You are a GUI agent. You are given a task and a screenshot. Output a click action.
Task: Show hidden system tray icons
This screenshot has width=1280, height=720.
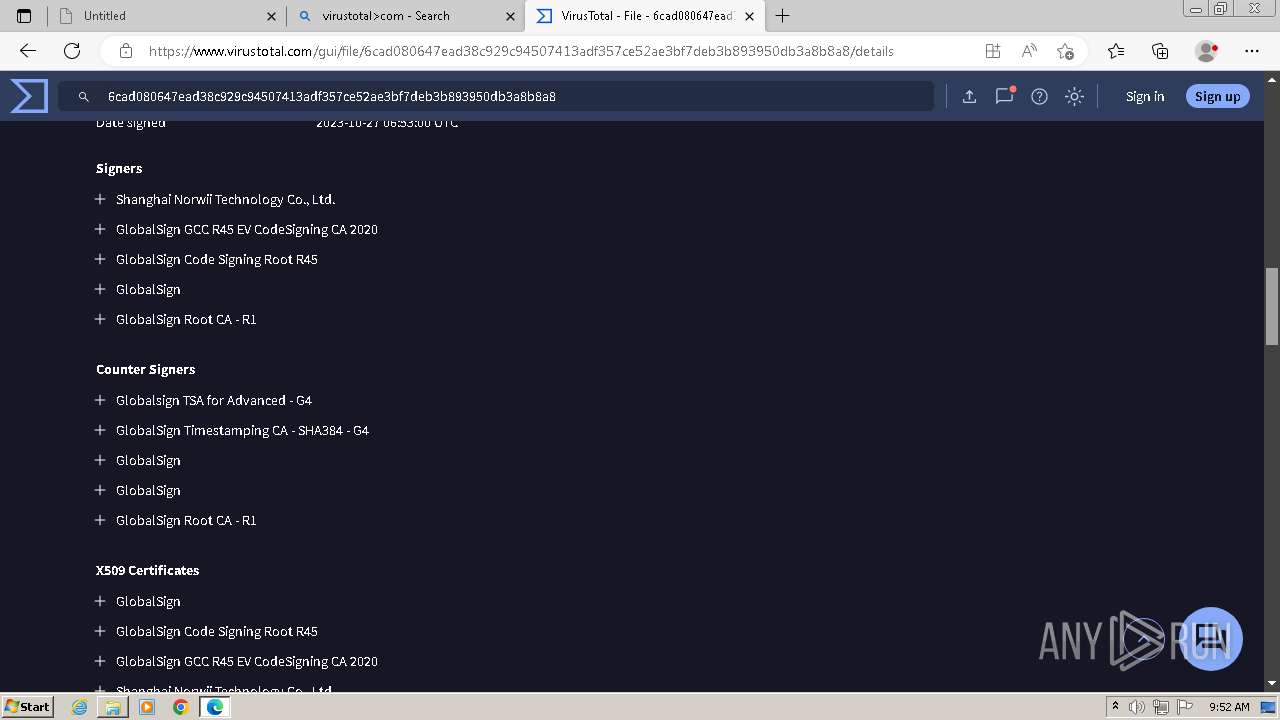tap(1115, 707)
